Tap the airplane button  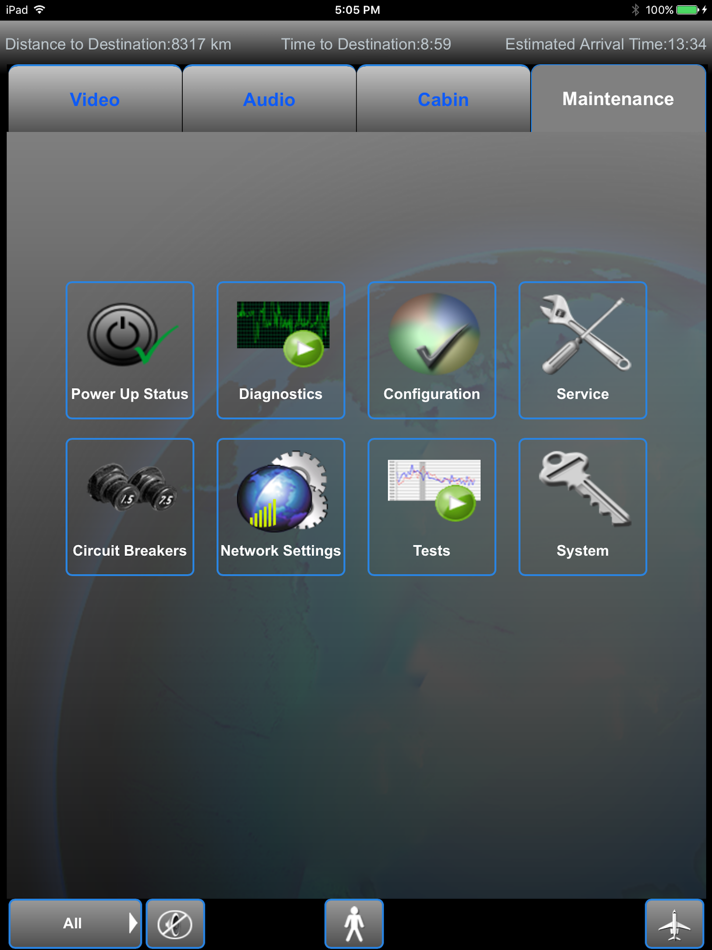point(674,923)
